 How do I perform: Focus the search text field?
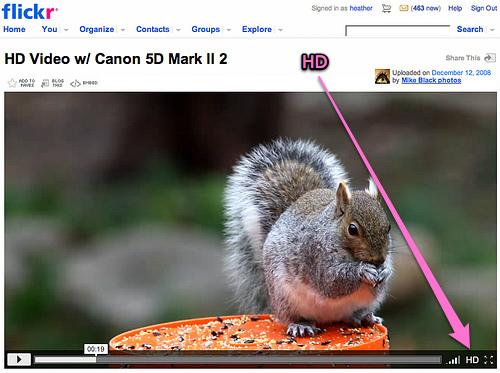click(x=398, y=30)
